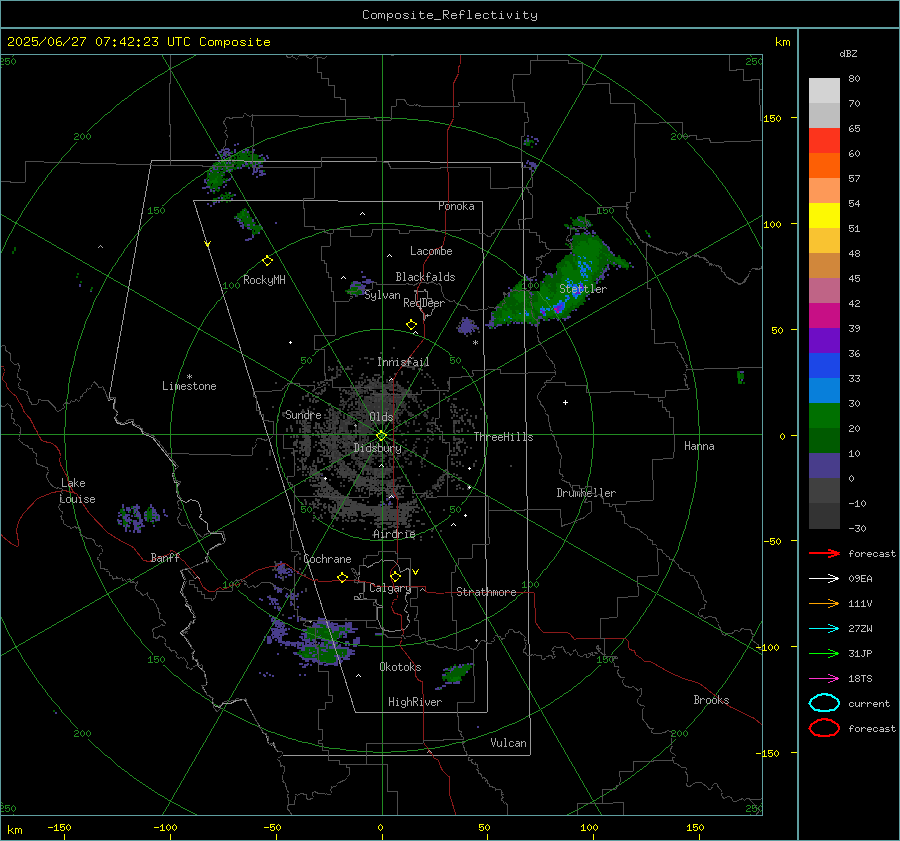Click the Brooks town label
The image size is (900, 841).
(x=711, y=700)
